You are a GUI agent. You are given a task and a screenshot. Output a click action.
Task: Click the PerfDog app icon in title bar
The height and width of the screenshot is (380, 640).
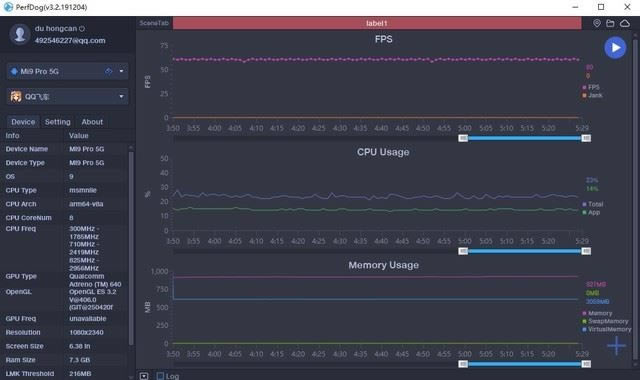8,7
